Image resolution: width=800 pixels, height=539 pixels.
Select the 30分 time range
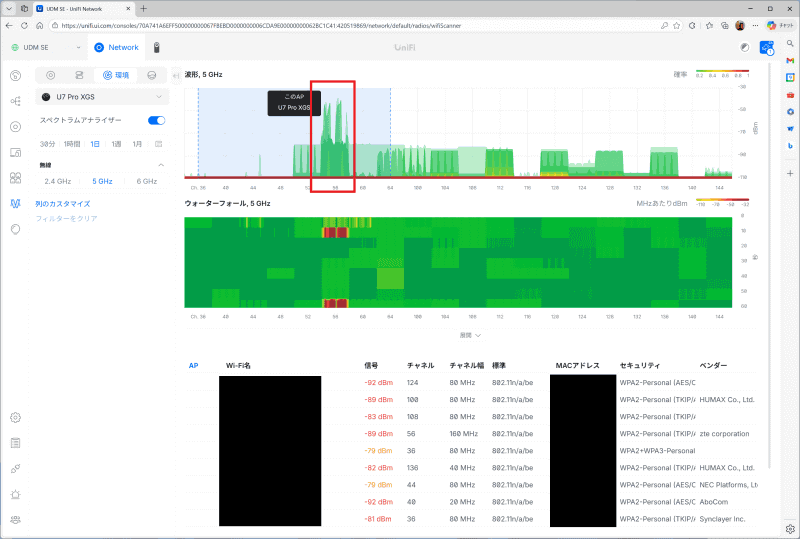(47, 144)
